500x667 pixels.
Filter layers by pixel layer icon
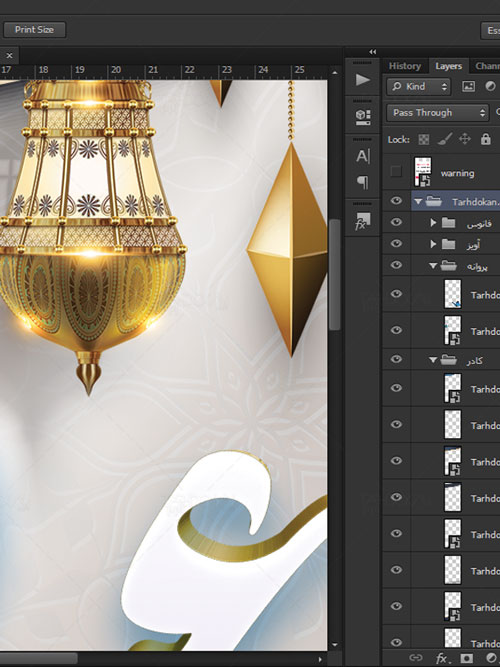(x=468, y=86)
